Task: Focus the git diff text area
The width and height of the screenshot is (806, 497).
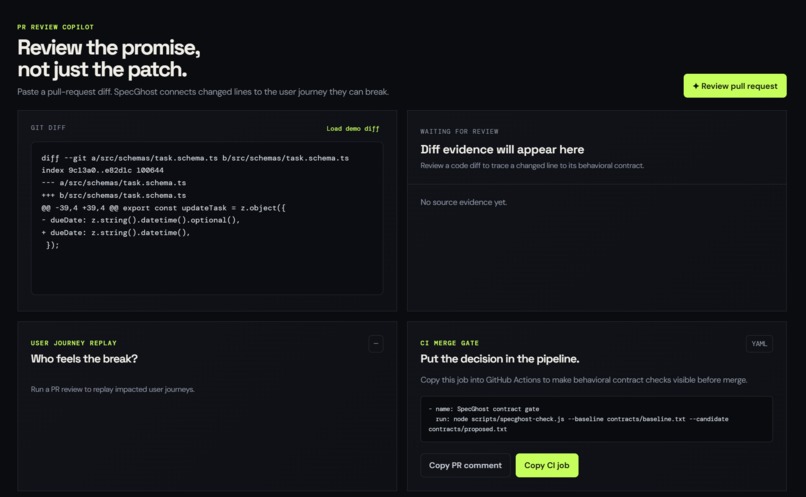Action: pyautogui.click(x=207, y=218)
